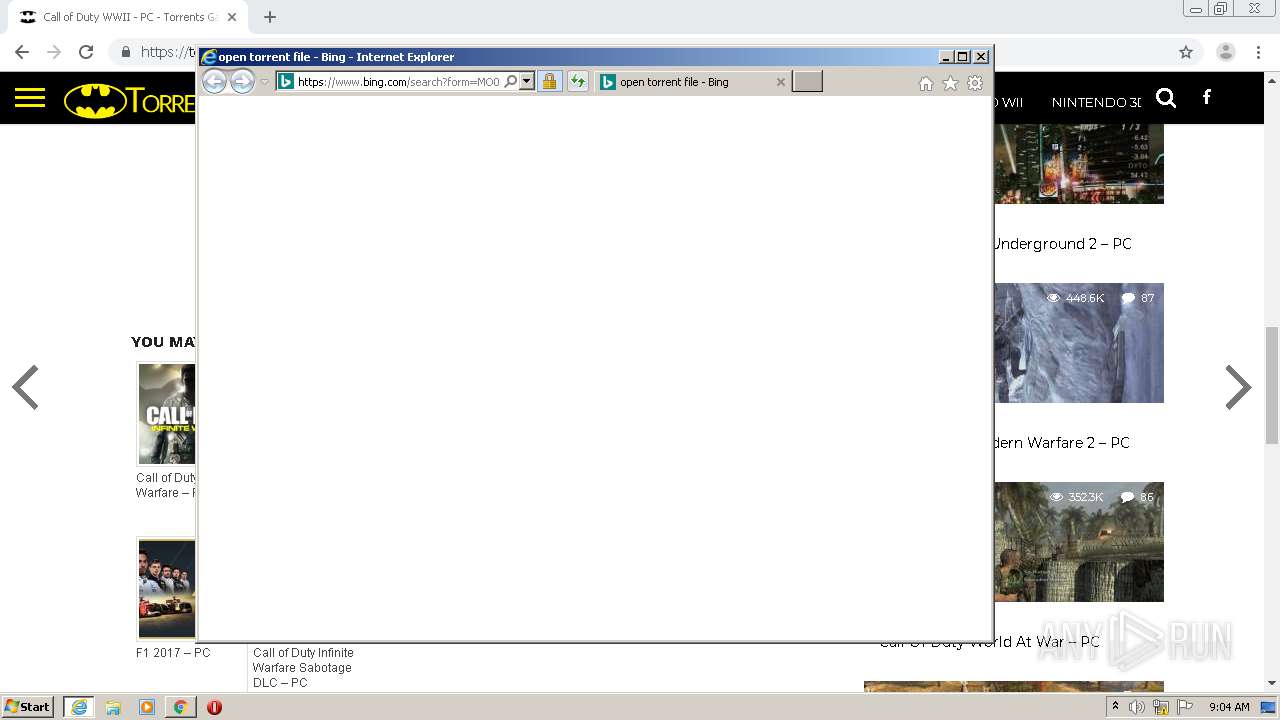Close the 'open torrent file - Bing' IE tab
Screen dimensions: 1280x720
click(x=781, y=82)
